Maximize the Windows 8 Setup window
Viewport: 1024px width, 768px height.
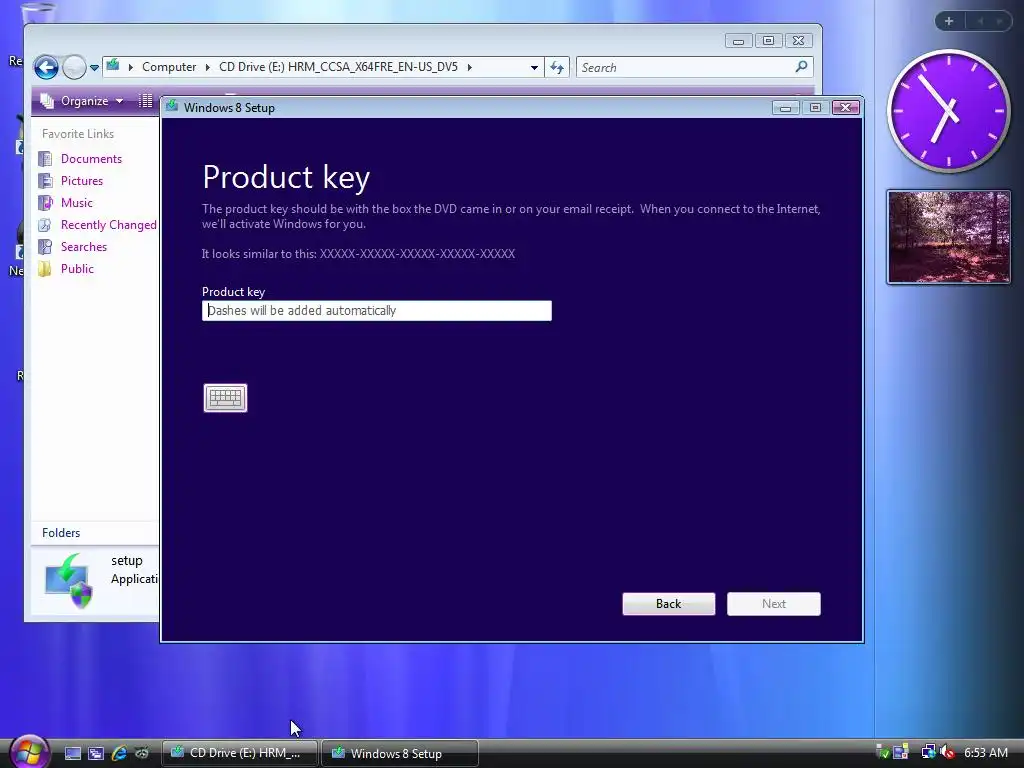coord(815,108)
